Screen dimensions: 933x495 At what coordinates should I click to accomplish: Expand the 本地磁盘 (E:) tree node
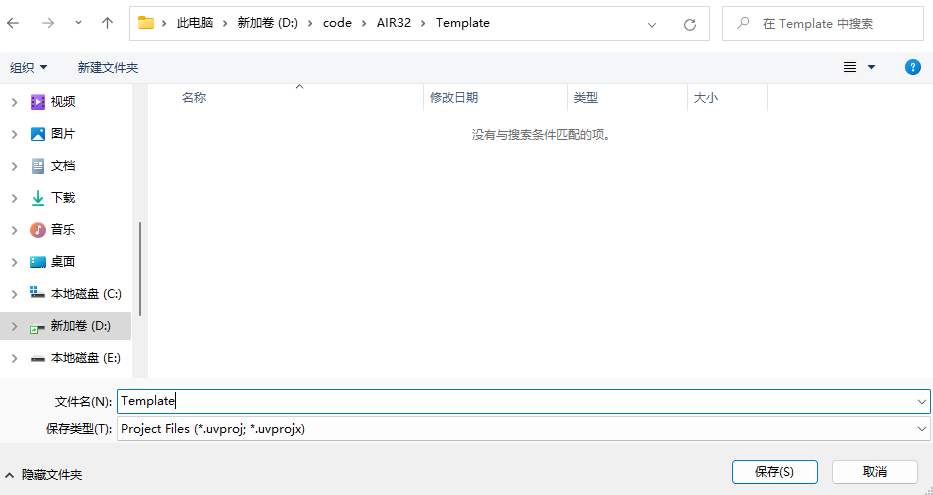click(x=14, y=359)
